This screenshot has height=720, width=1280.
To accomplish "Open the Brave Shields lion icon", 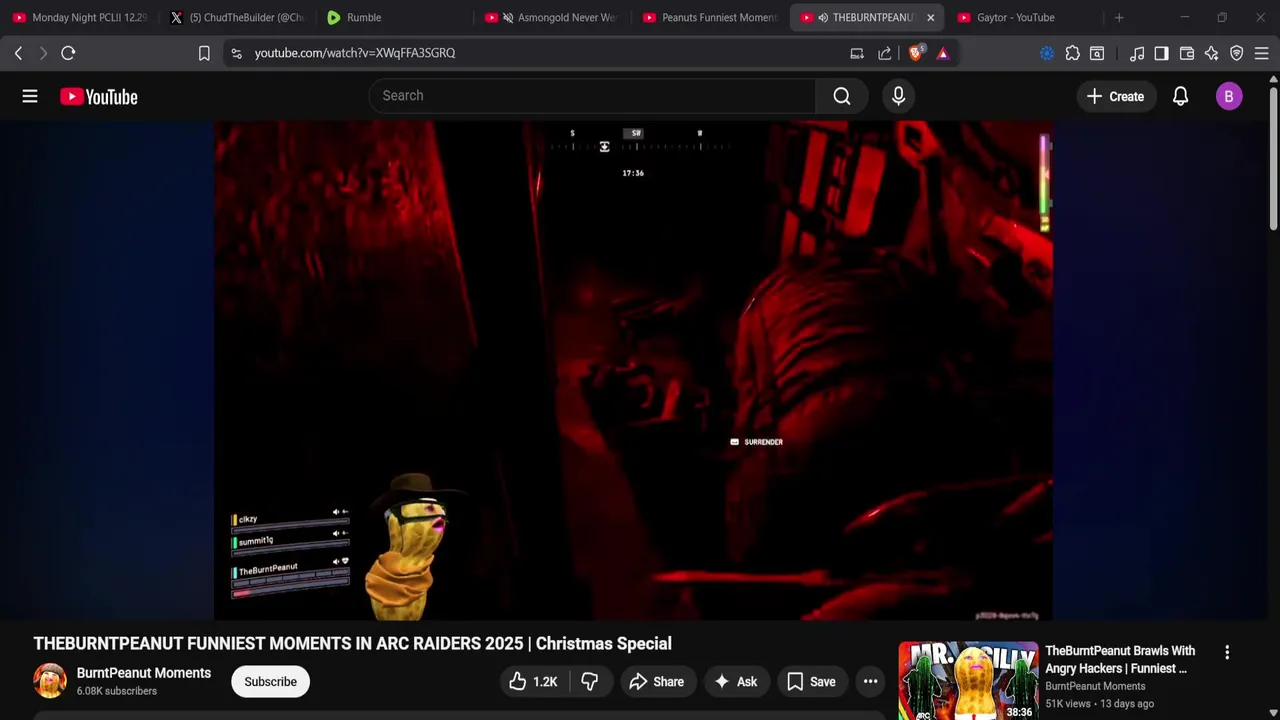I will (x=915, y=53).
